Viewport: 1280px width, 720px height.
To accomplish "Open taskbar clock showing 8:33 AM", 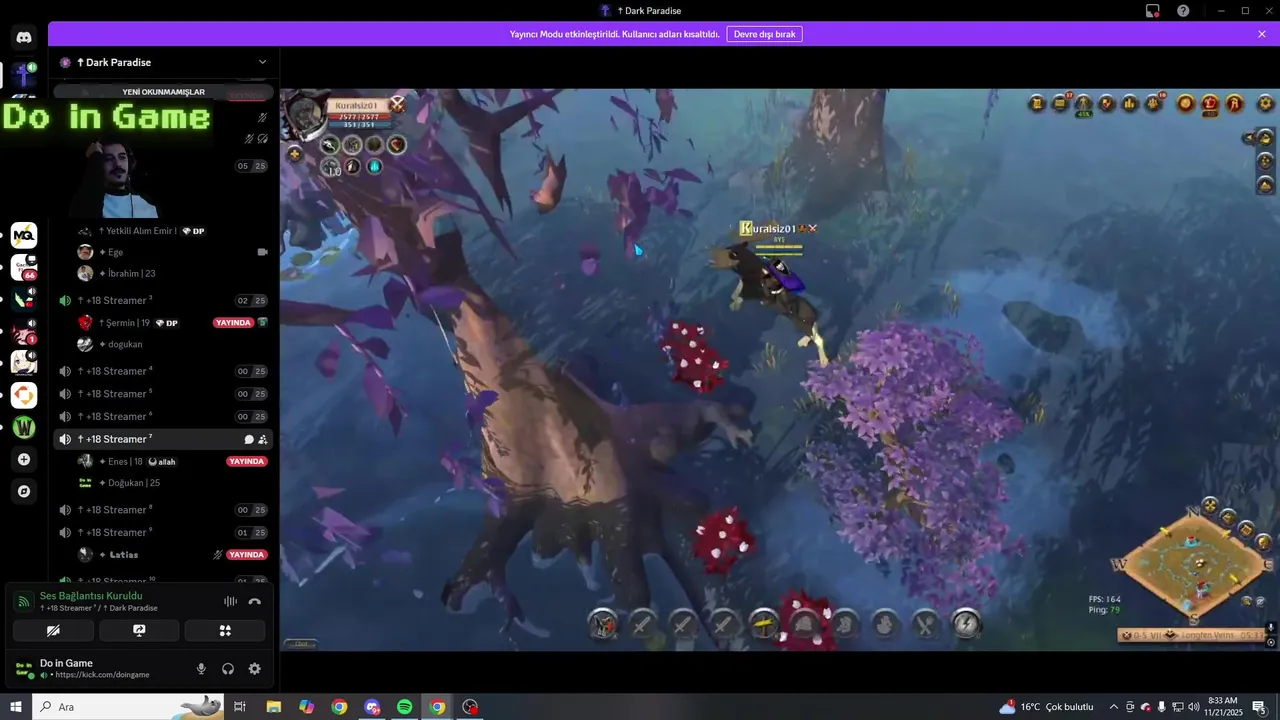I will [1222, 707].
